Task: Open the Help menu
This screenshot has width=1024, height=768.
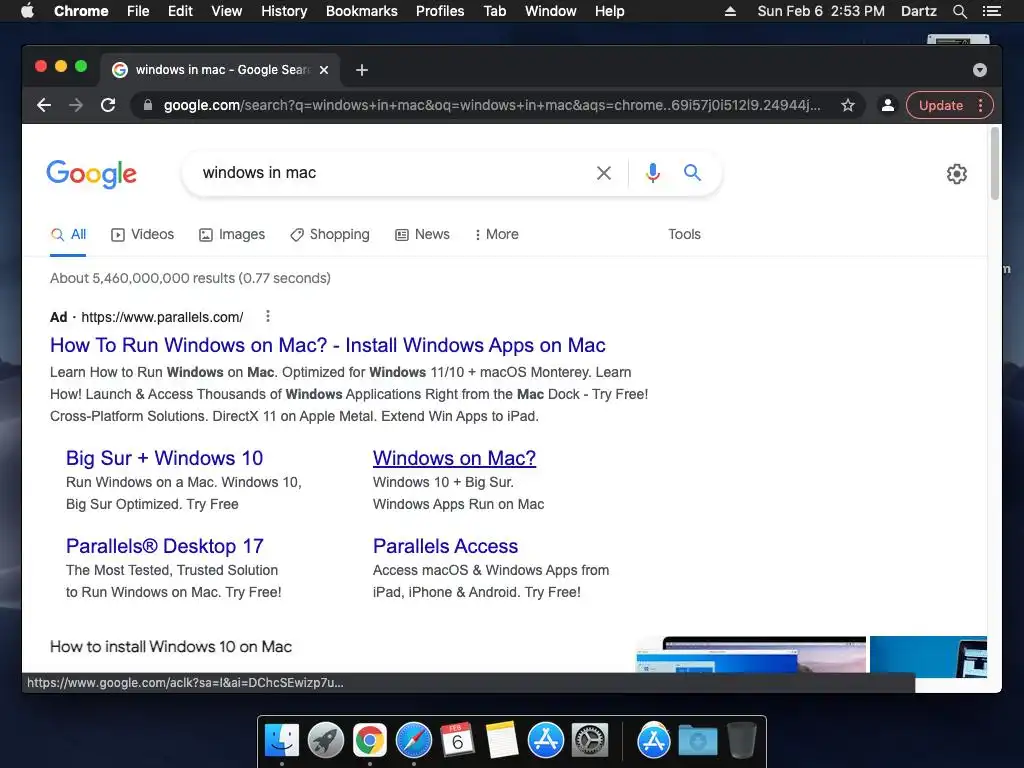Action: click(x=609, y=11)
